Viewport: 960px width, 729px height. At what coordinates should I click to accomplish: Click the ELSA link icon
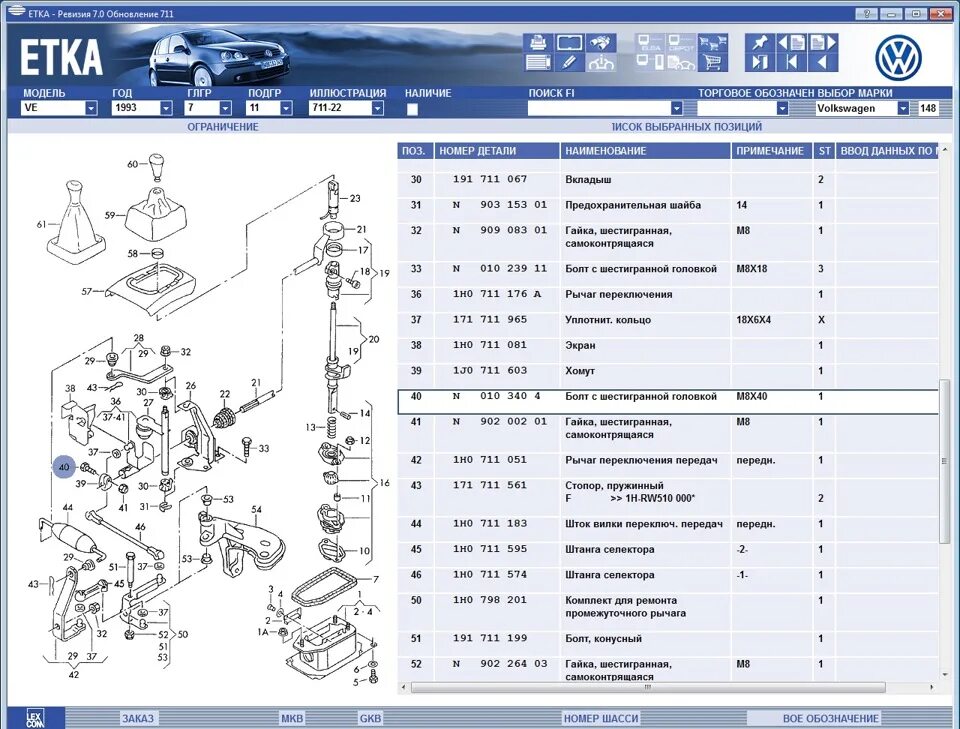650,43
